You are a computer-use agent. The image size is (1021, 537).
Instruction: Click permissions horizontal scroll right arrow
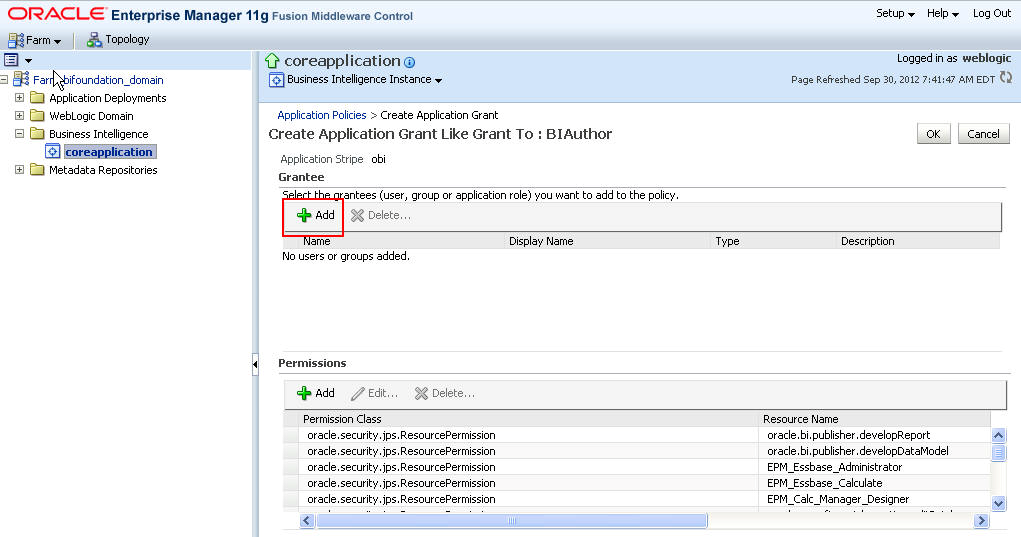click(981, 521)
